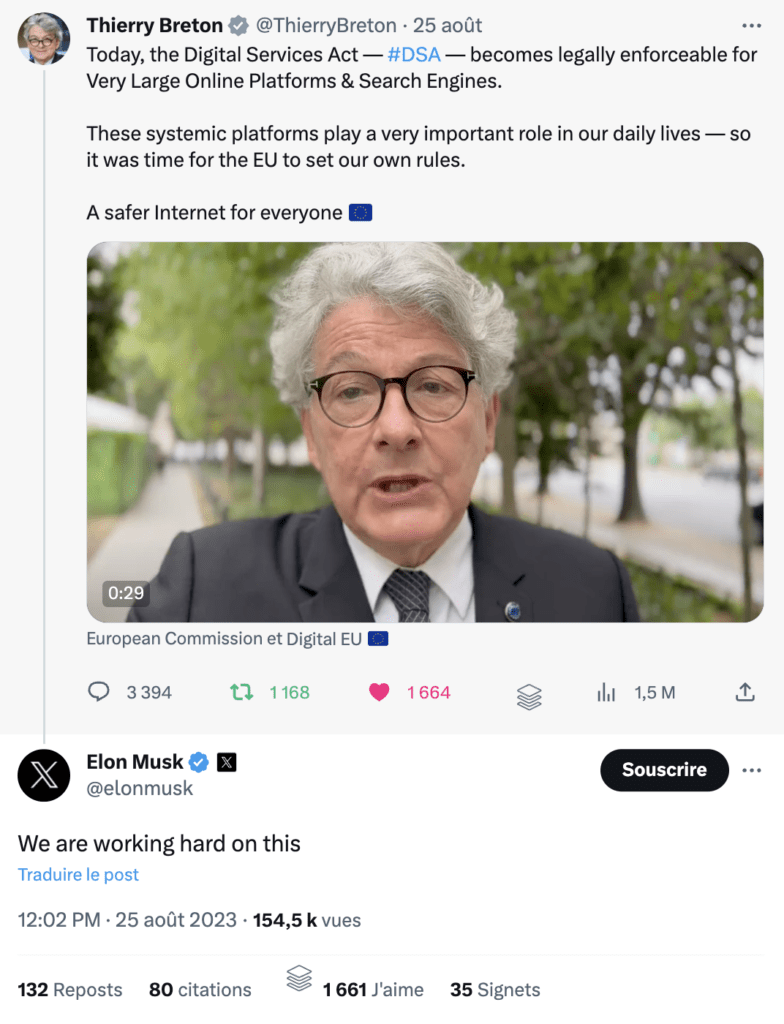Click the stacked layers icon beside like count
The height and width of the screenshot is (1024, 784).
(529, 697)
